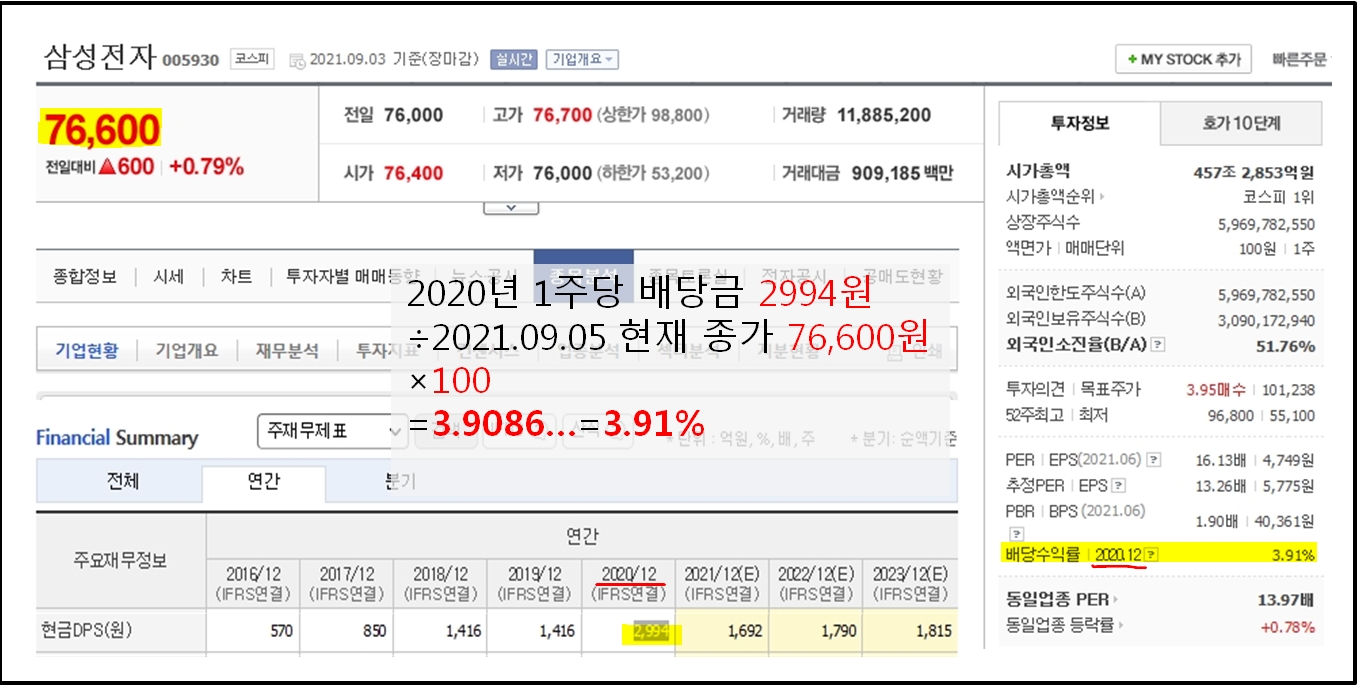Click the +0.79% change value
1359x686 pixels.
tap(206, 167)
